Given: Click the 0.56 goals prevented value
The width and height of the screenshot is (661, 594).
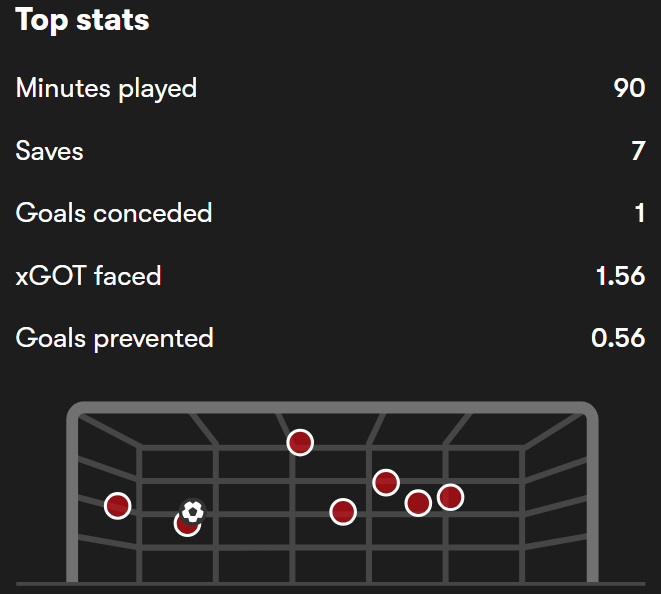Looking at the screenshot, I should [618, 338].
